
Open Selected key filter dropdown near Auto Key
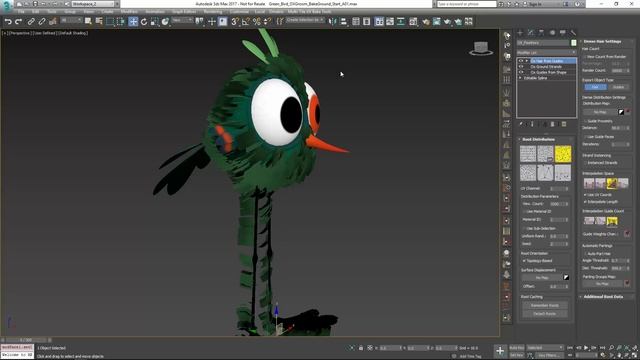pos(545,348)
